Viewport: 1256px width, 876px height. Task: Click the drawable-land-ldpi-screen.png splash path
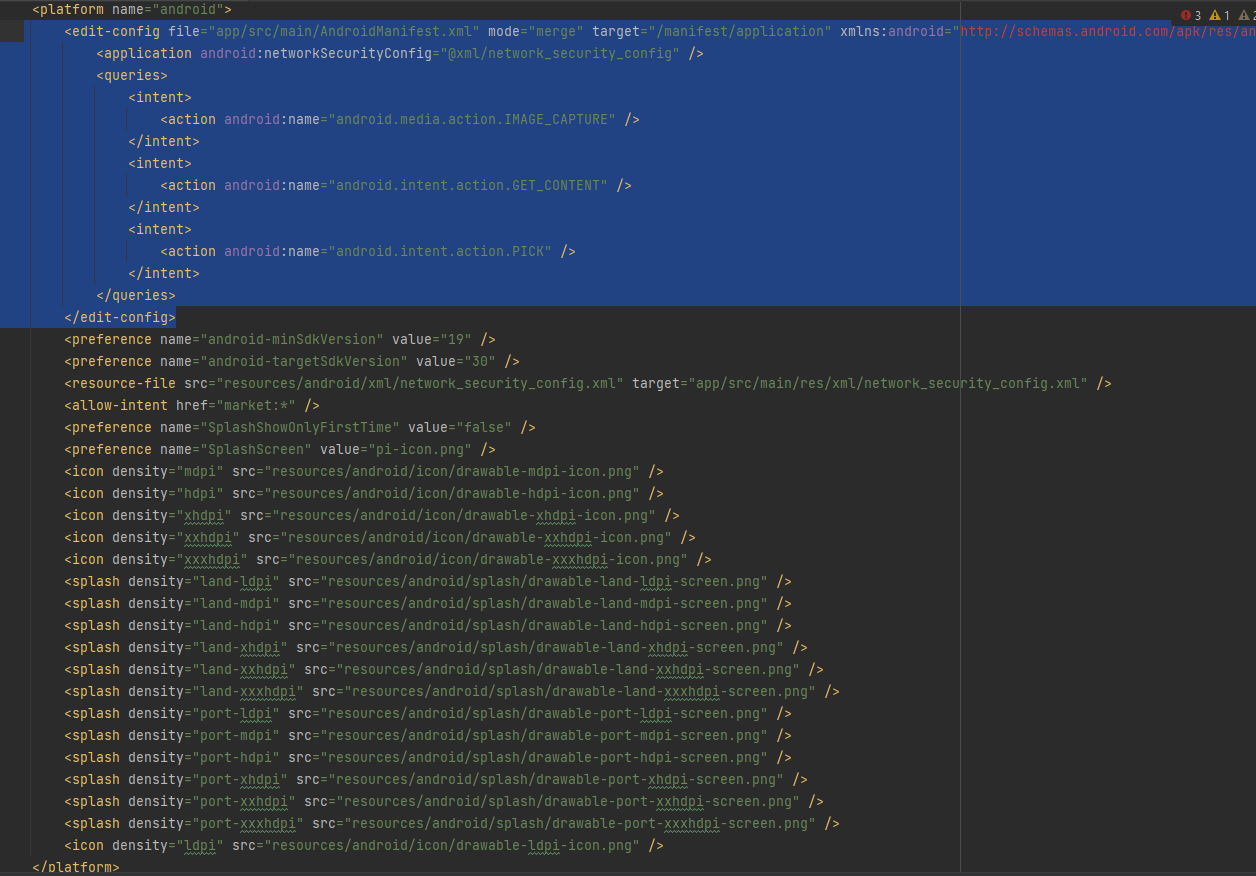pyautogui.click(x=543, y=581)
